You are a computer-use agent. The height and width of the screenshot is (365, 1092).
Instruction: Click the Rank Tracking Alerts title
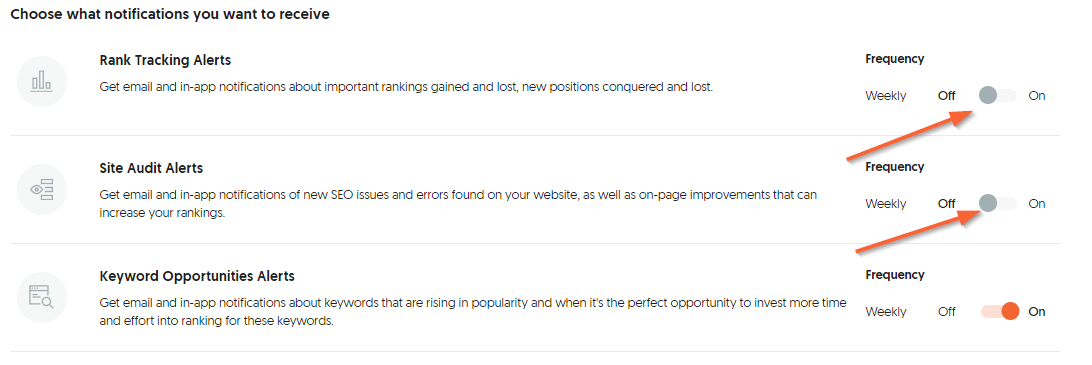(x=165, y=61)
